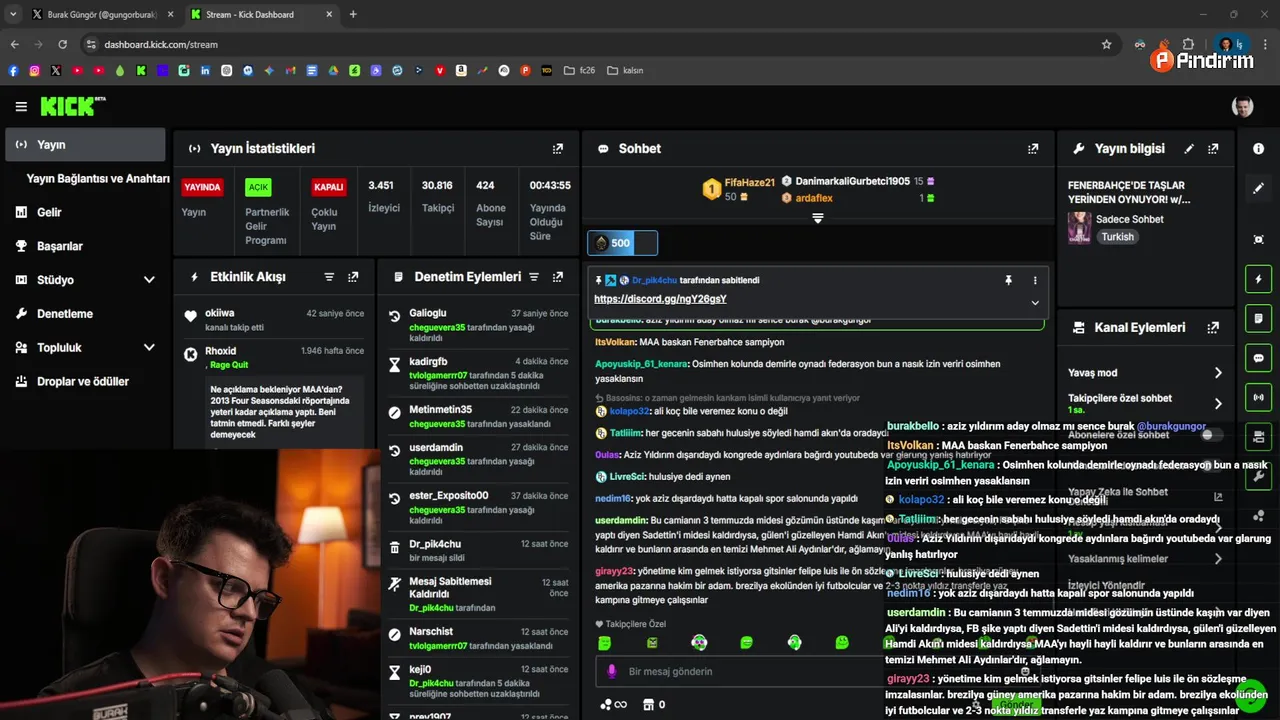Toggle the document widget in right toolbar
The height and width of the screenshot is (720, 1280).
[1258, 318]
